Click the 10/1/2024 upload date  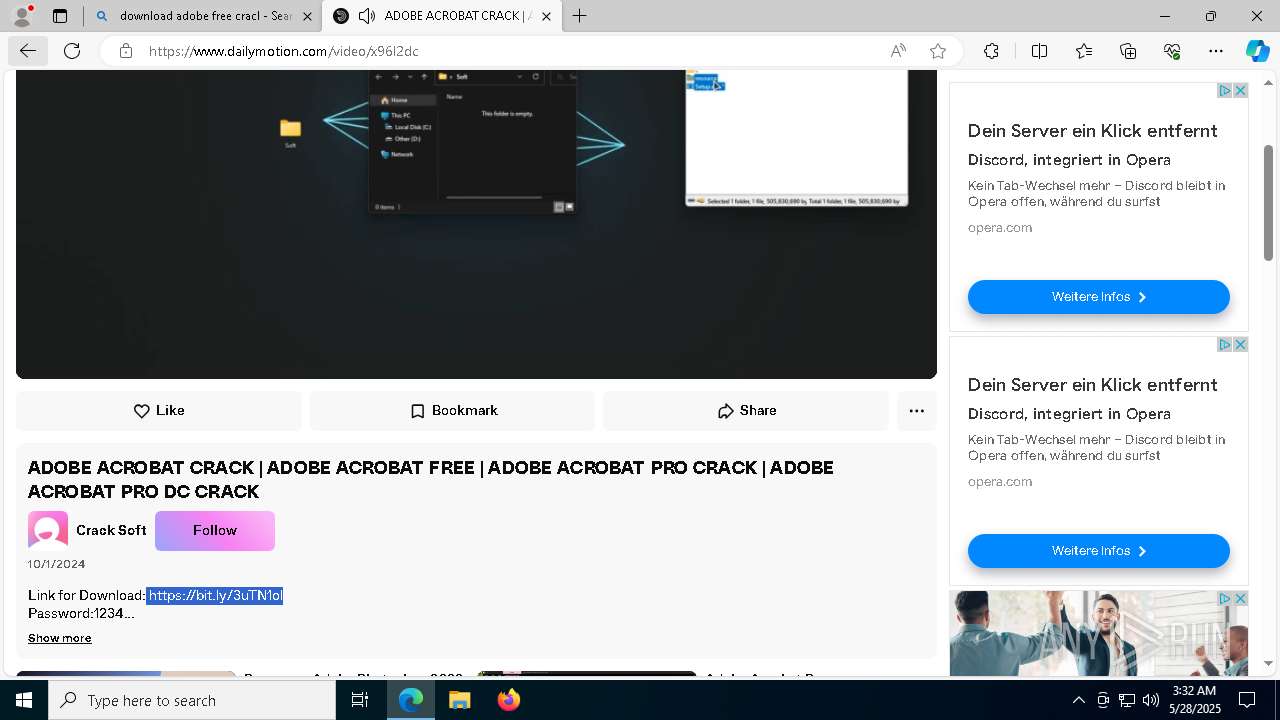point(57,564)
